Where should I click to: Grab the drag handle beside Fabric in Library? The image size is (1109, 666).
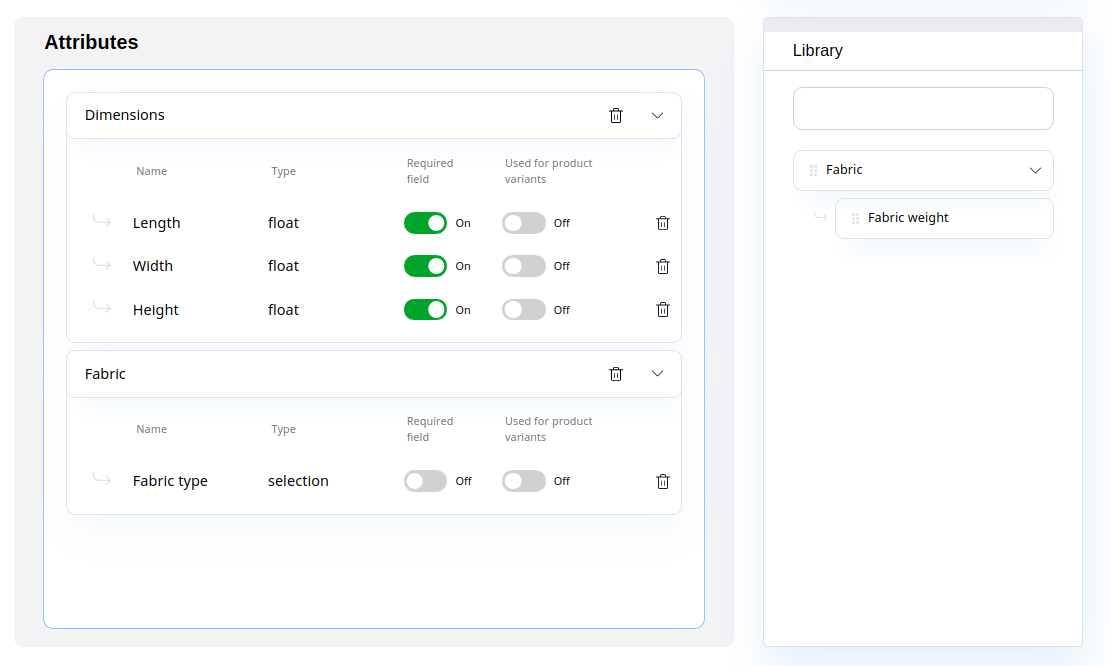813,170
